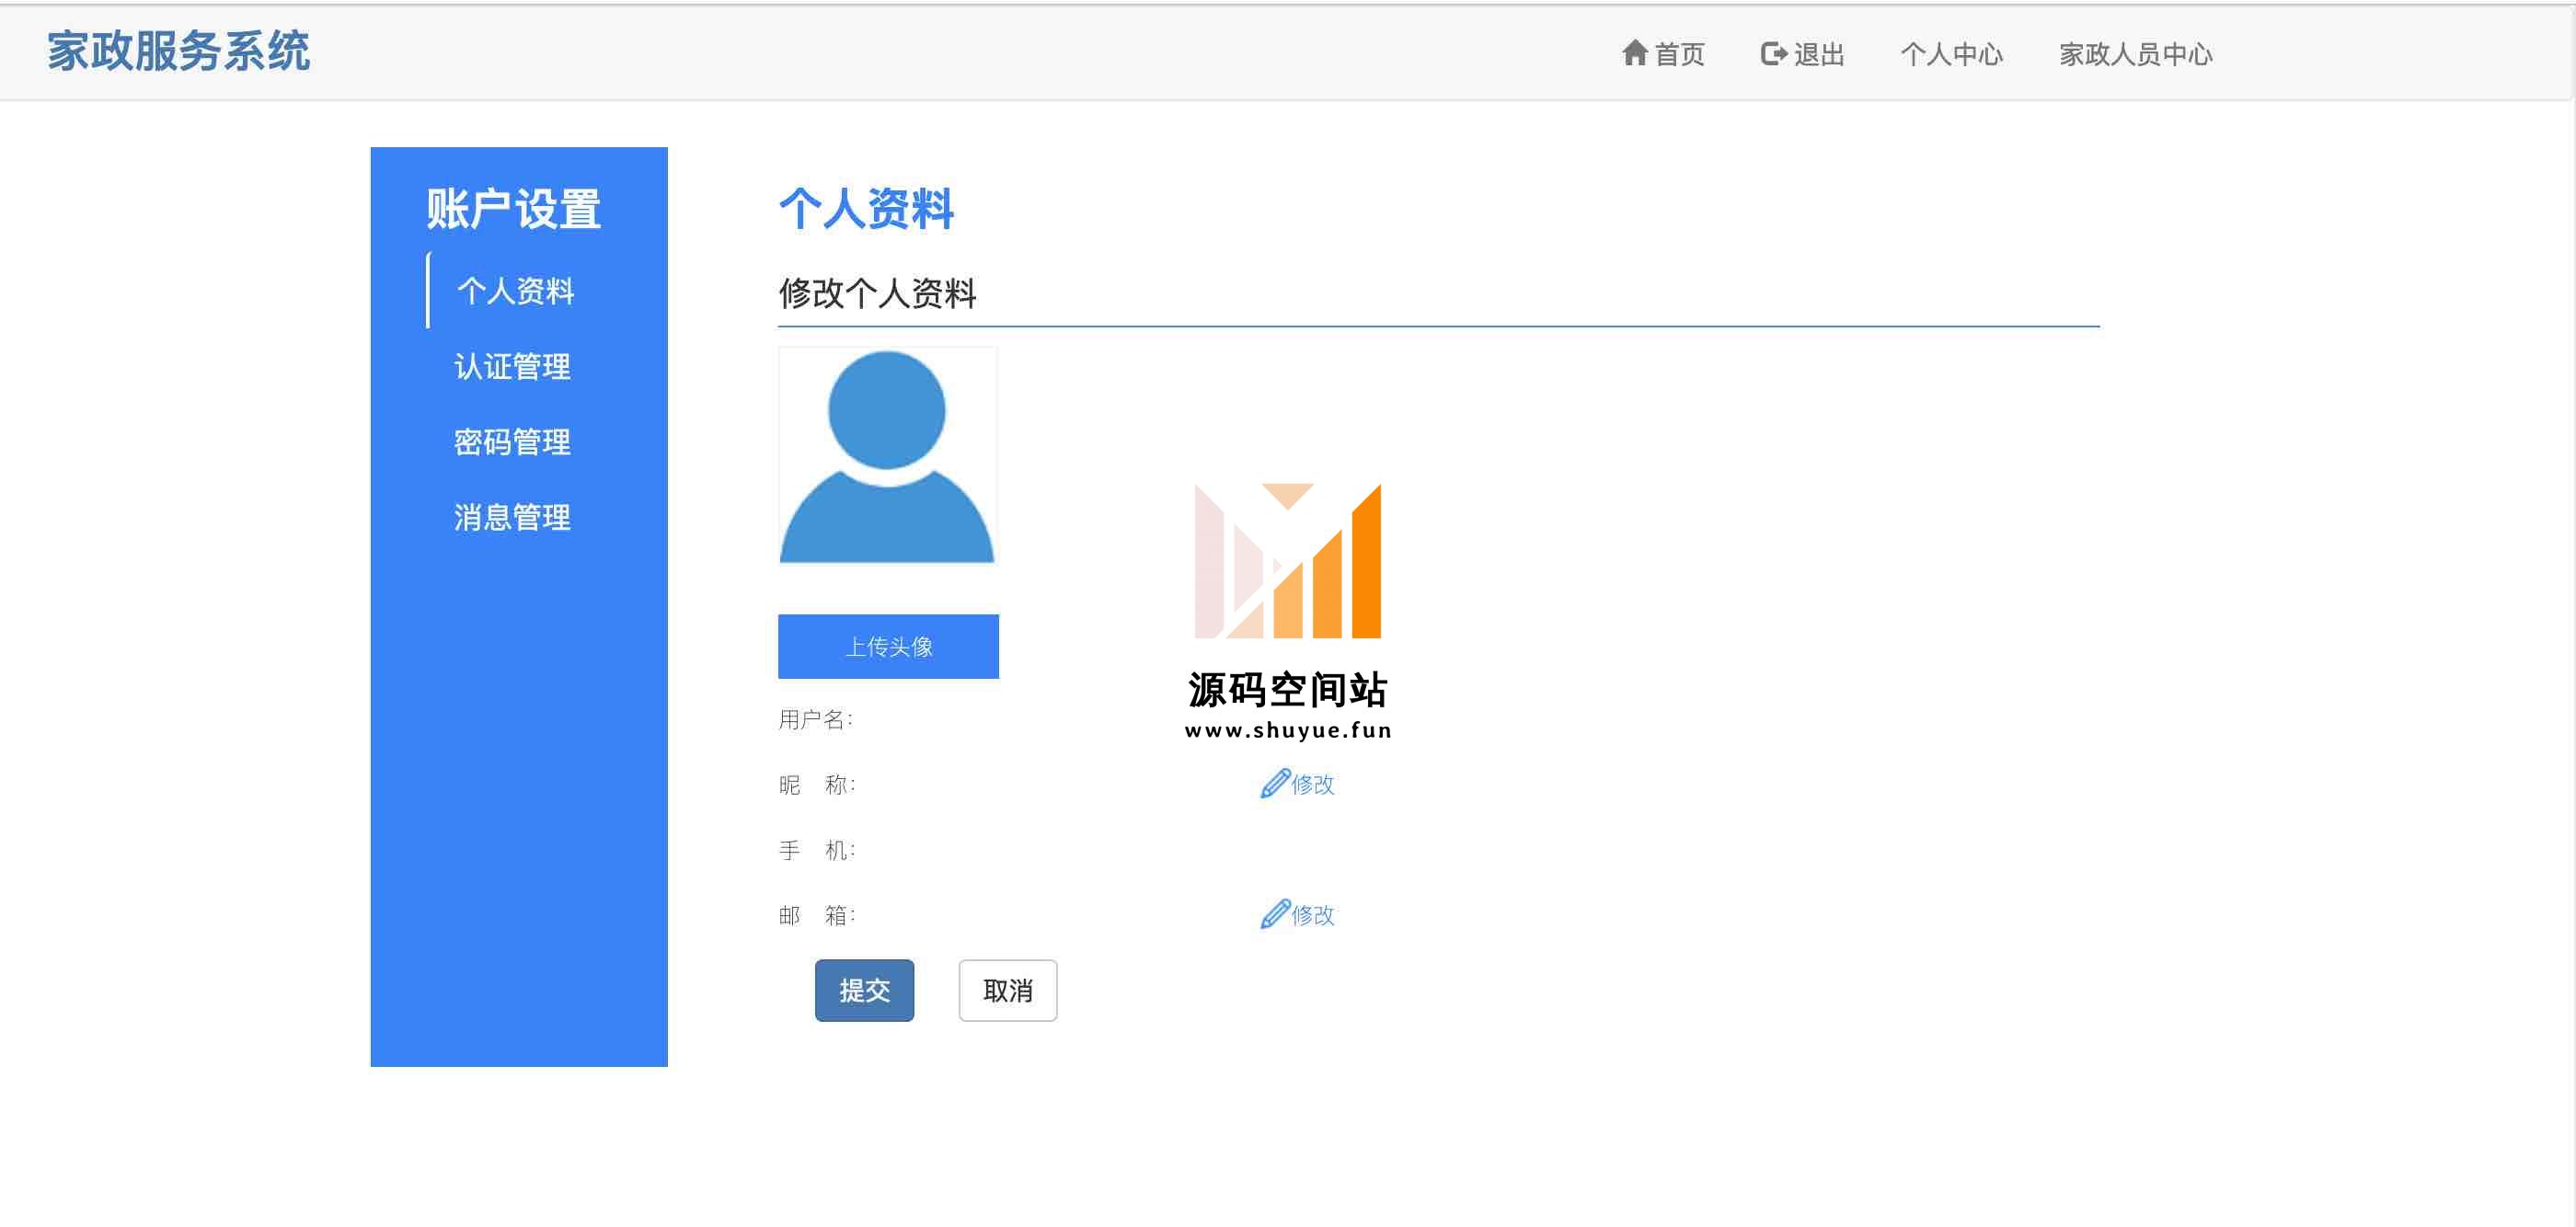Image resolution: width=2576 pixels, height=1227 pixels.
Task: Go to 个人中心 in top navigation
Action: (1951, 54)
